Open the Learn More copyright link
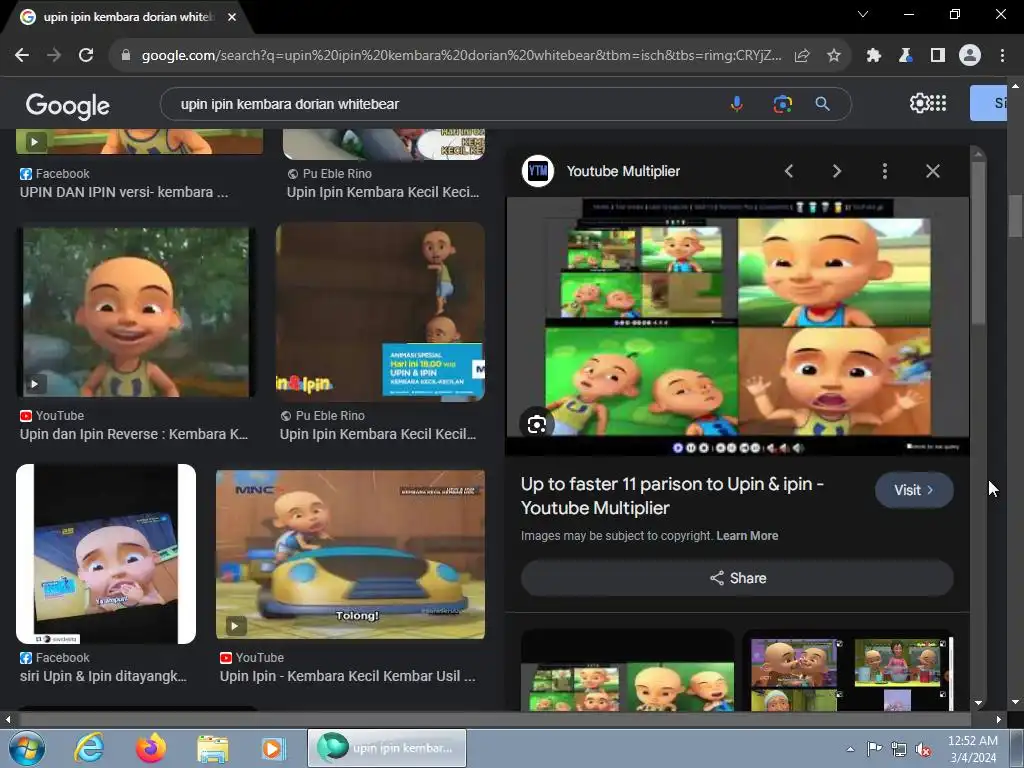 point(747,536)
